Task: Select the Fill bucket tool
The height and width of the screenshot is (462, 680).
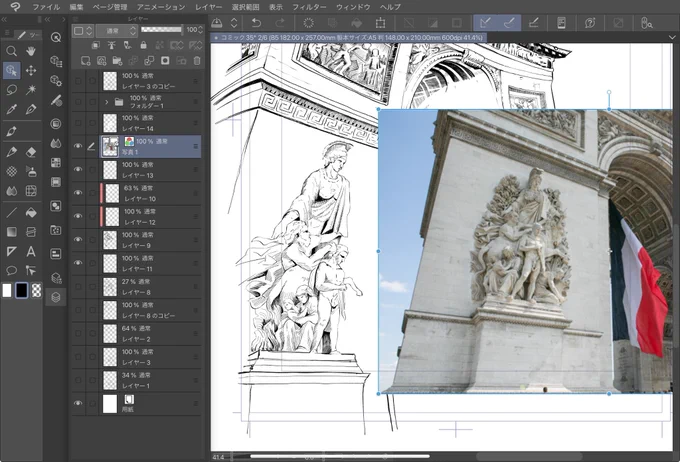Action: click(31, 212)
